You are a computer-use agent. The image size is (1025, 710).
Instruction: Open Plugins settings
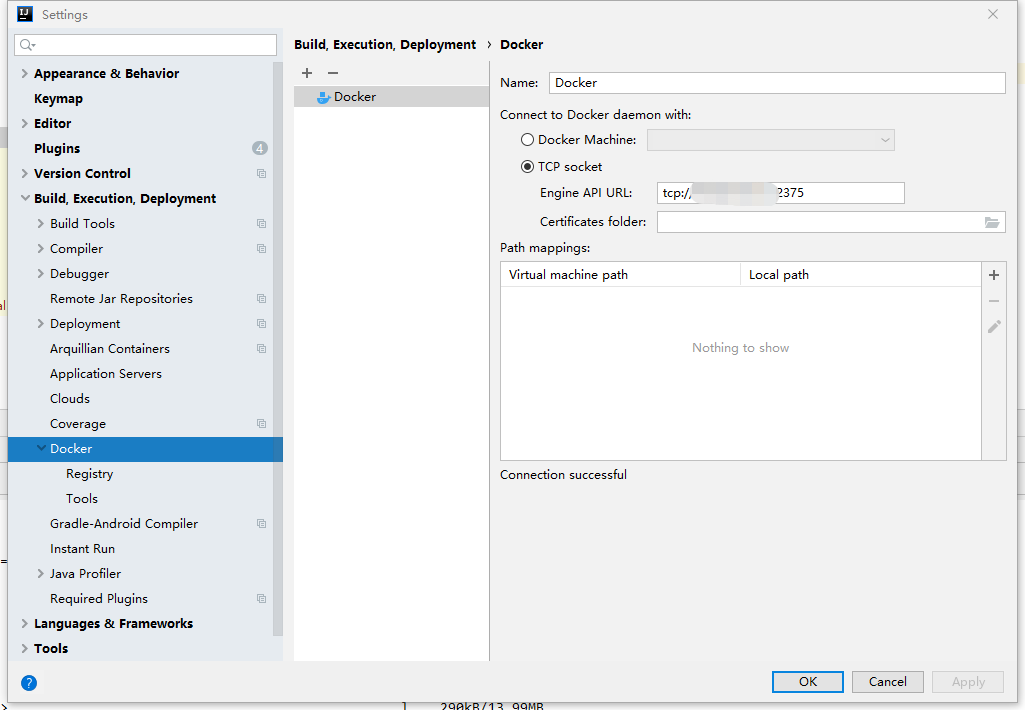[57, 148]
